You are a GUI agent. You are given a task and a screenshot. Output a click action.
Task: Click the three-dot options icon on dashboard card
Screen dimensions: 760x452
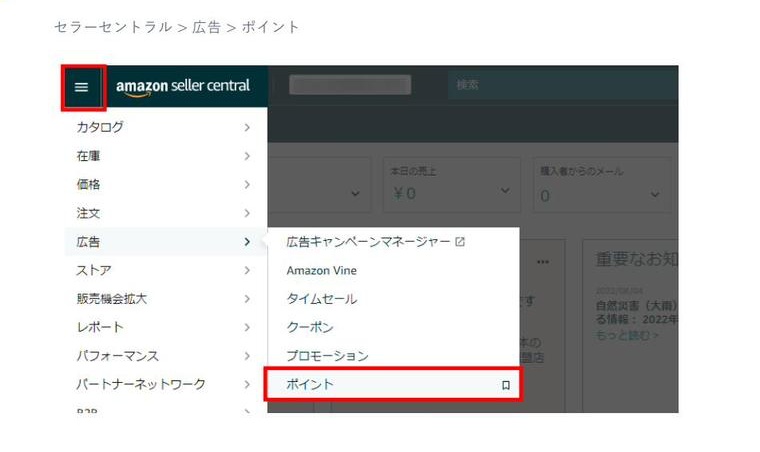click(x=543, y=262)
